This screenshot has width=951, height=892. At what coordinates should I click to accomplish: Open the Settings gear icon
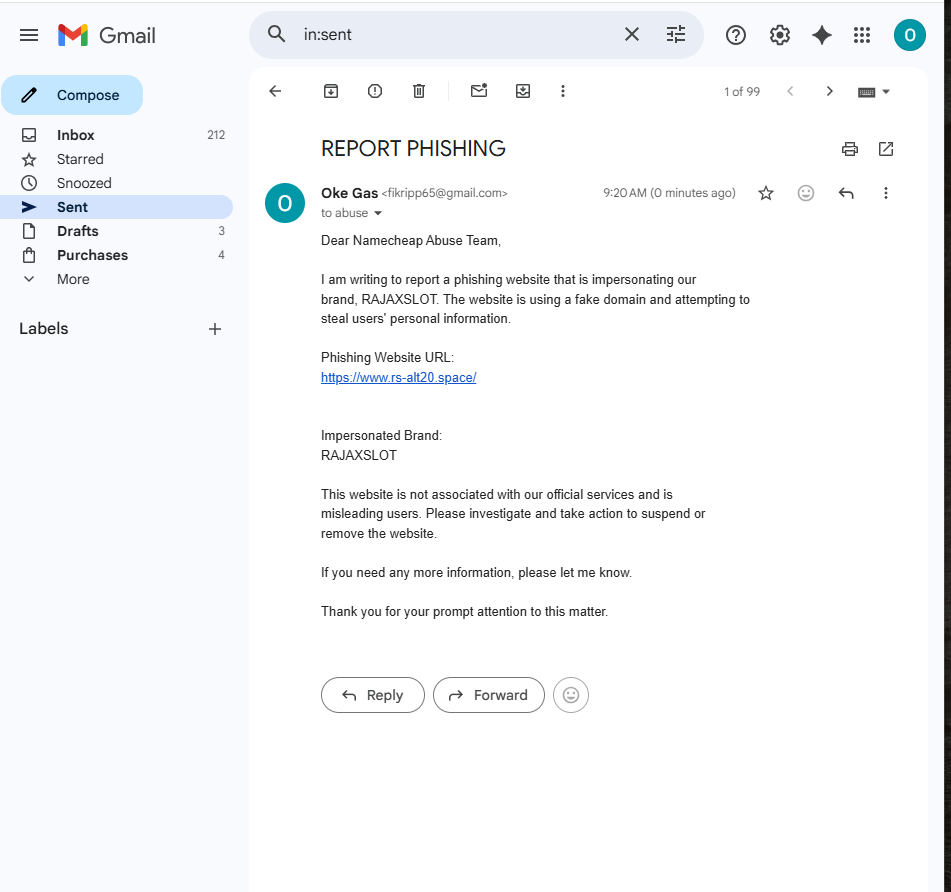point(779,35)
